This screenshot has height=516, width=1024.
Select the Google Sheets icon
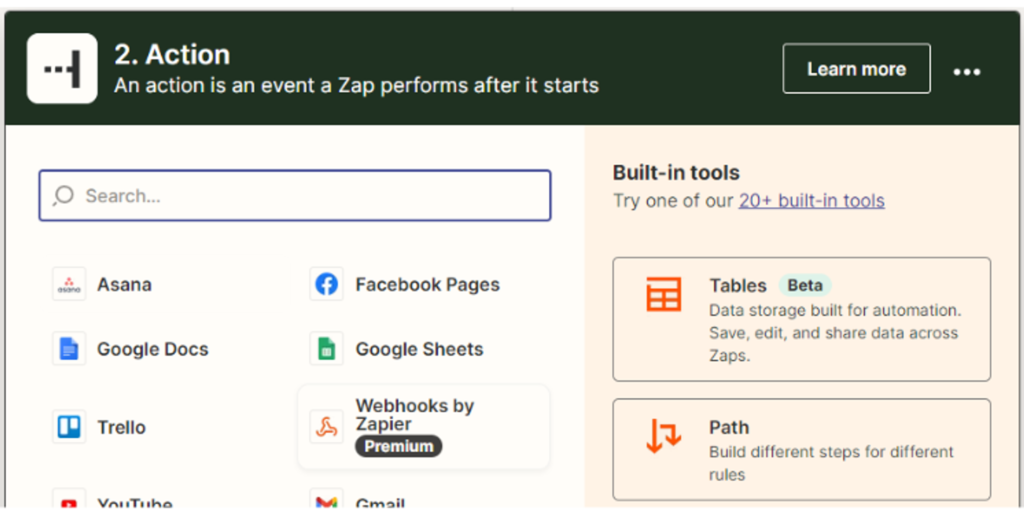coord(327,348)
